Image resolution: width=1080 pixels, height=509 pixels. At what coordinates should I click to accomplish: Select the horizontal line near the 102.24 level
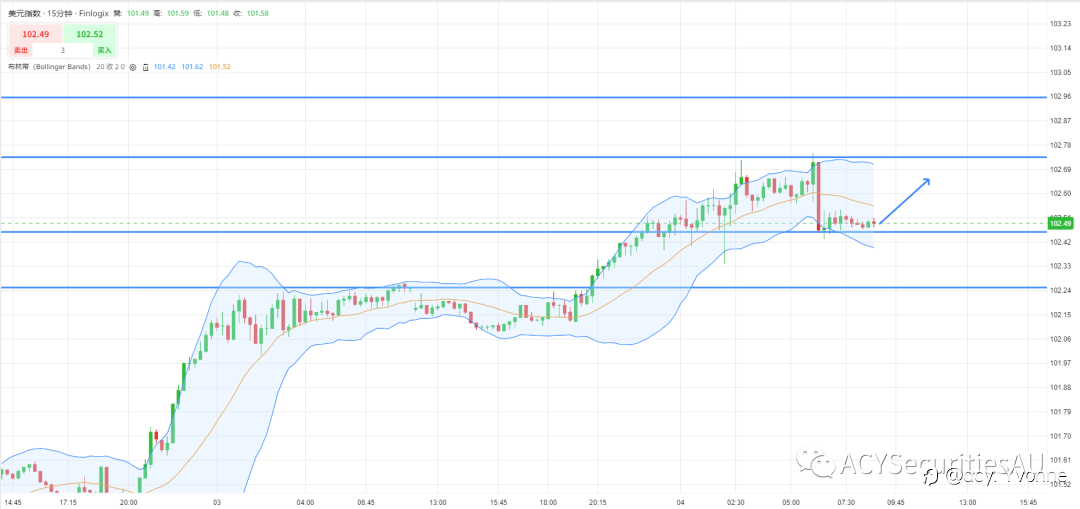pos(523,287)
